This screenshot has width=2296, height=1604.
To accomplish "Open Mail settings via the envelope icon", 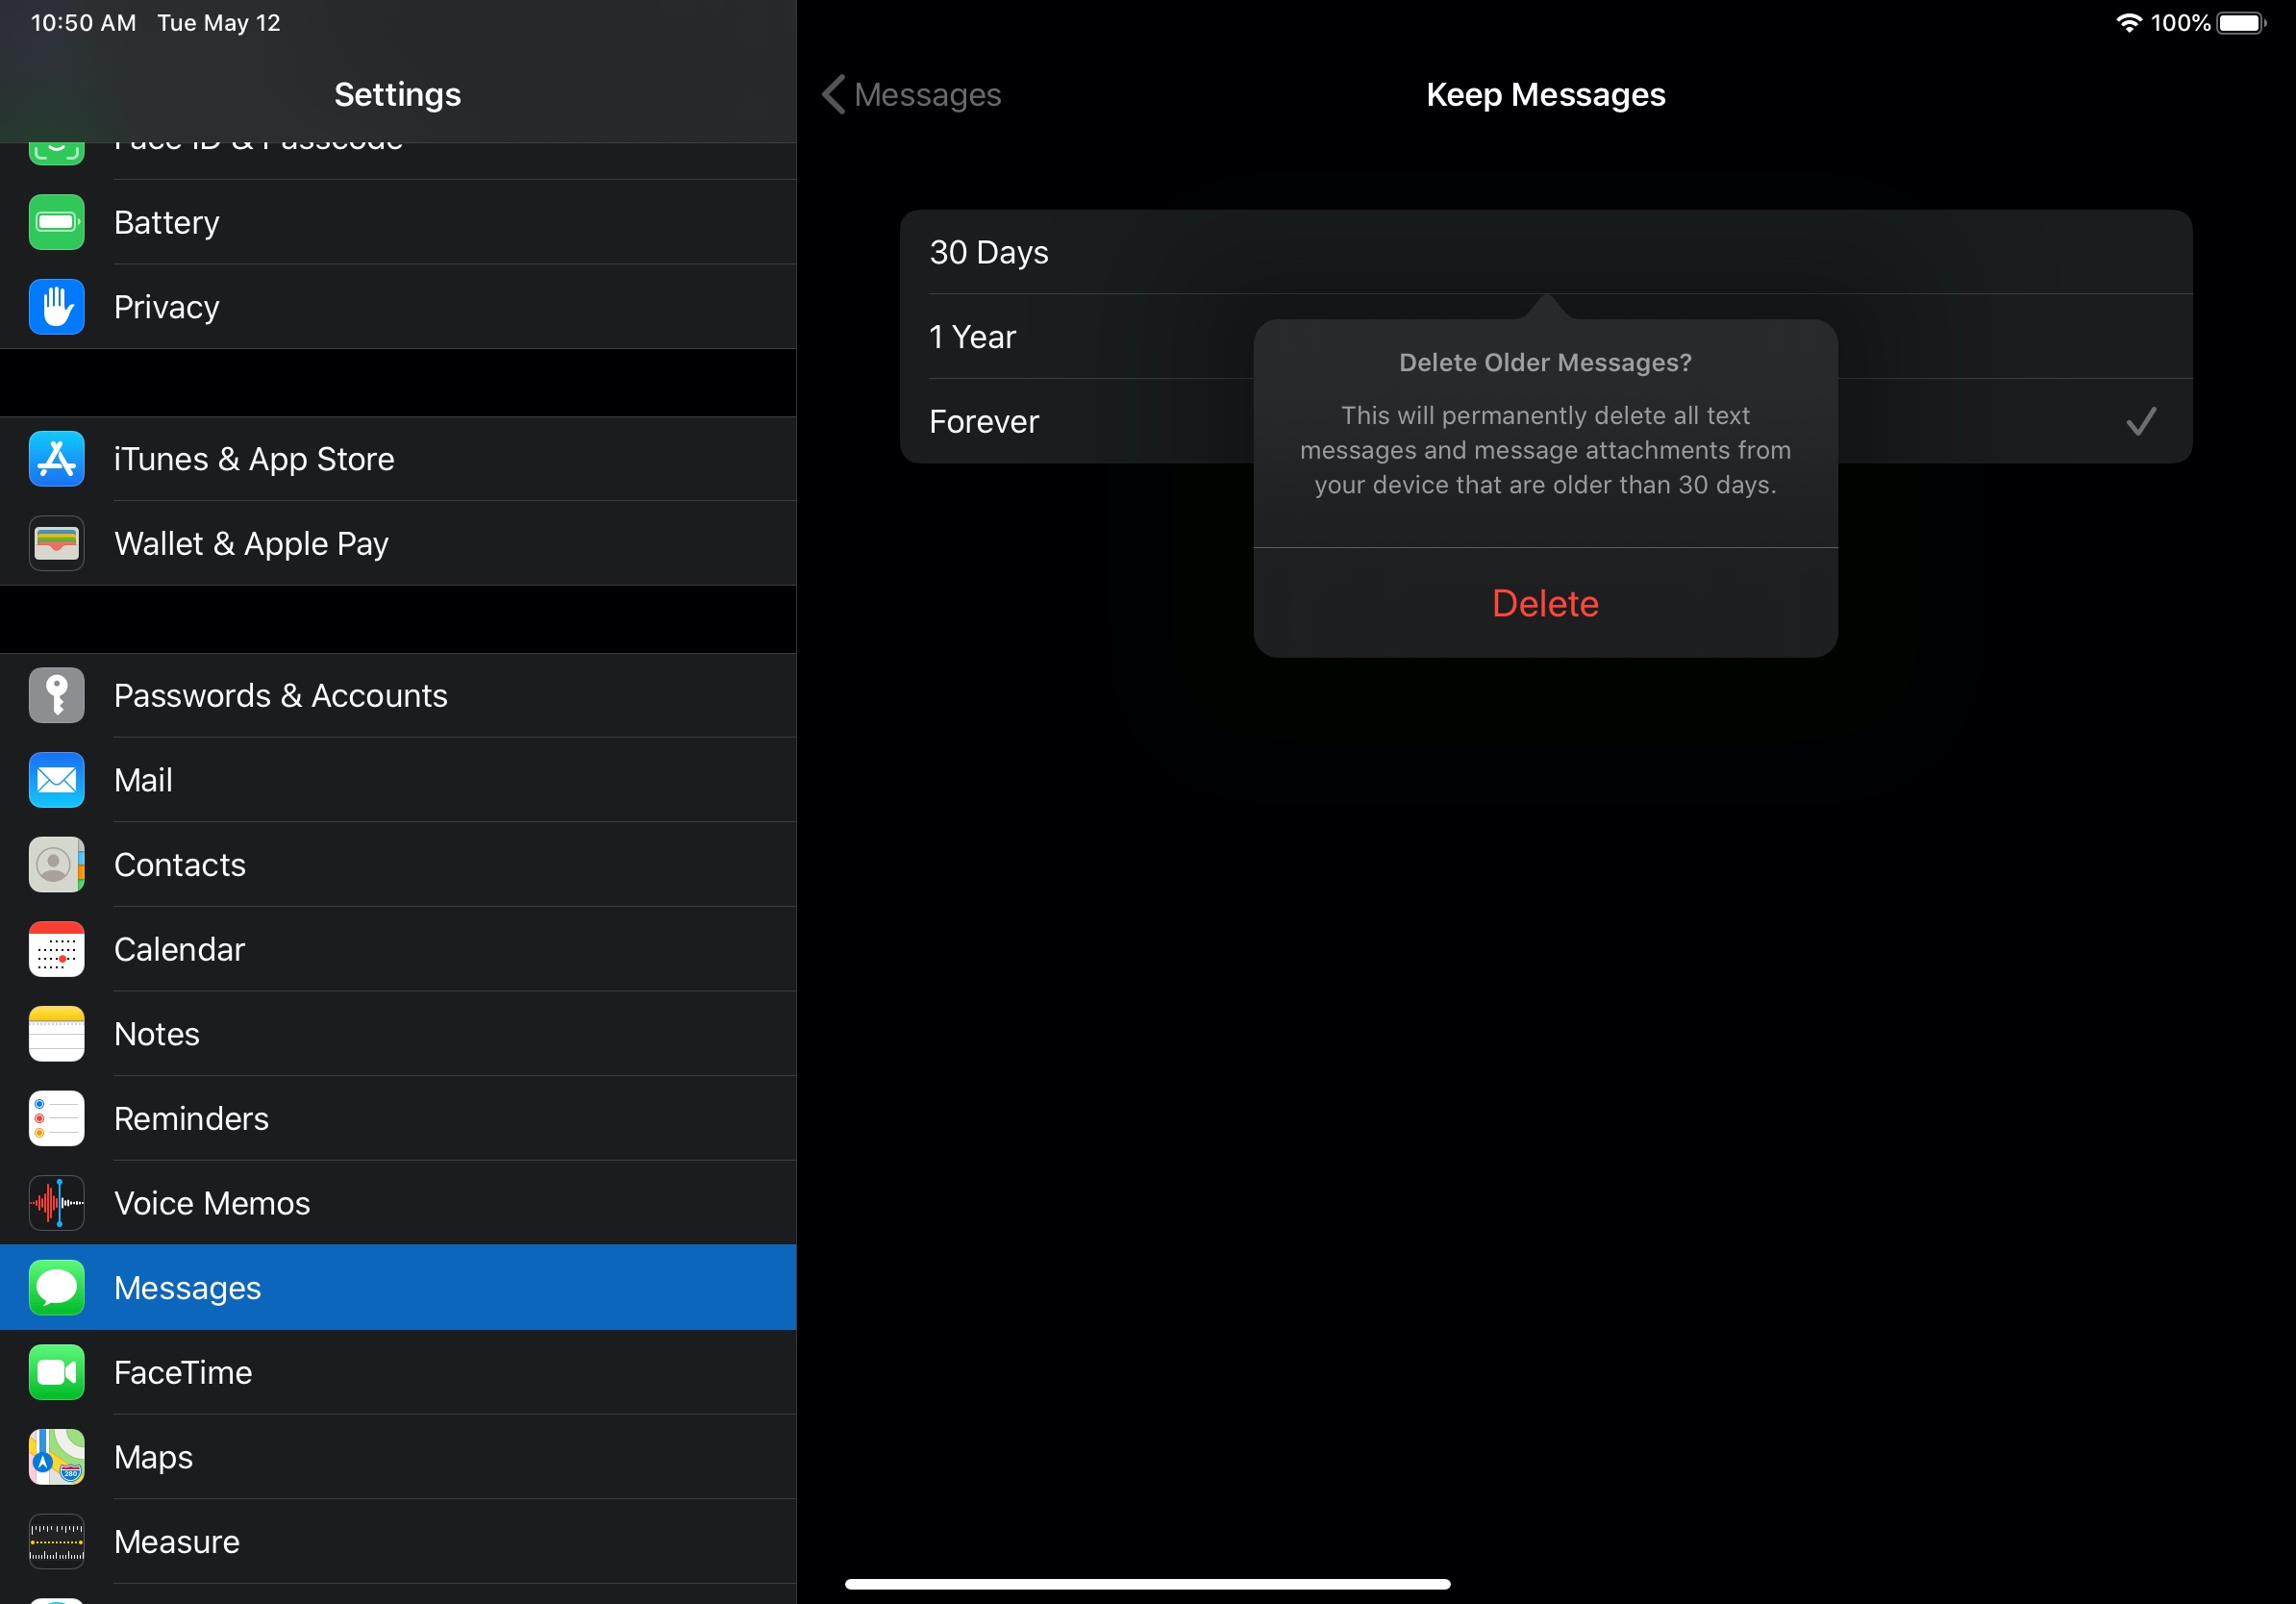I will tap(57, 780).
